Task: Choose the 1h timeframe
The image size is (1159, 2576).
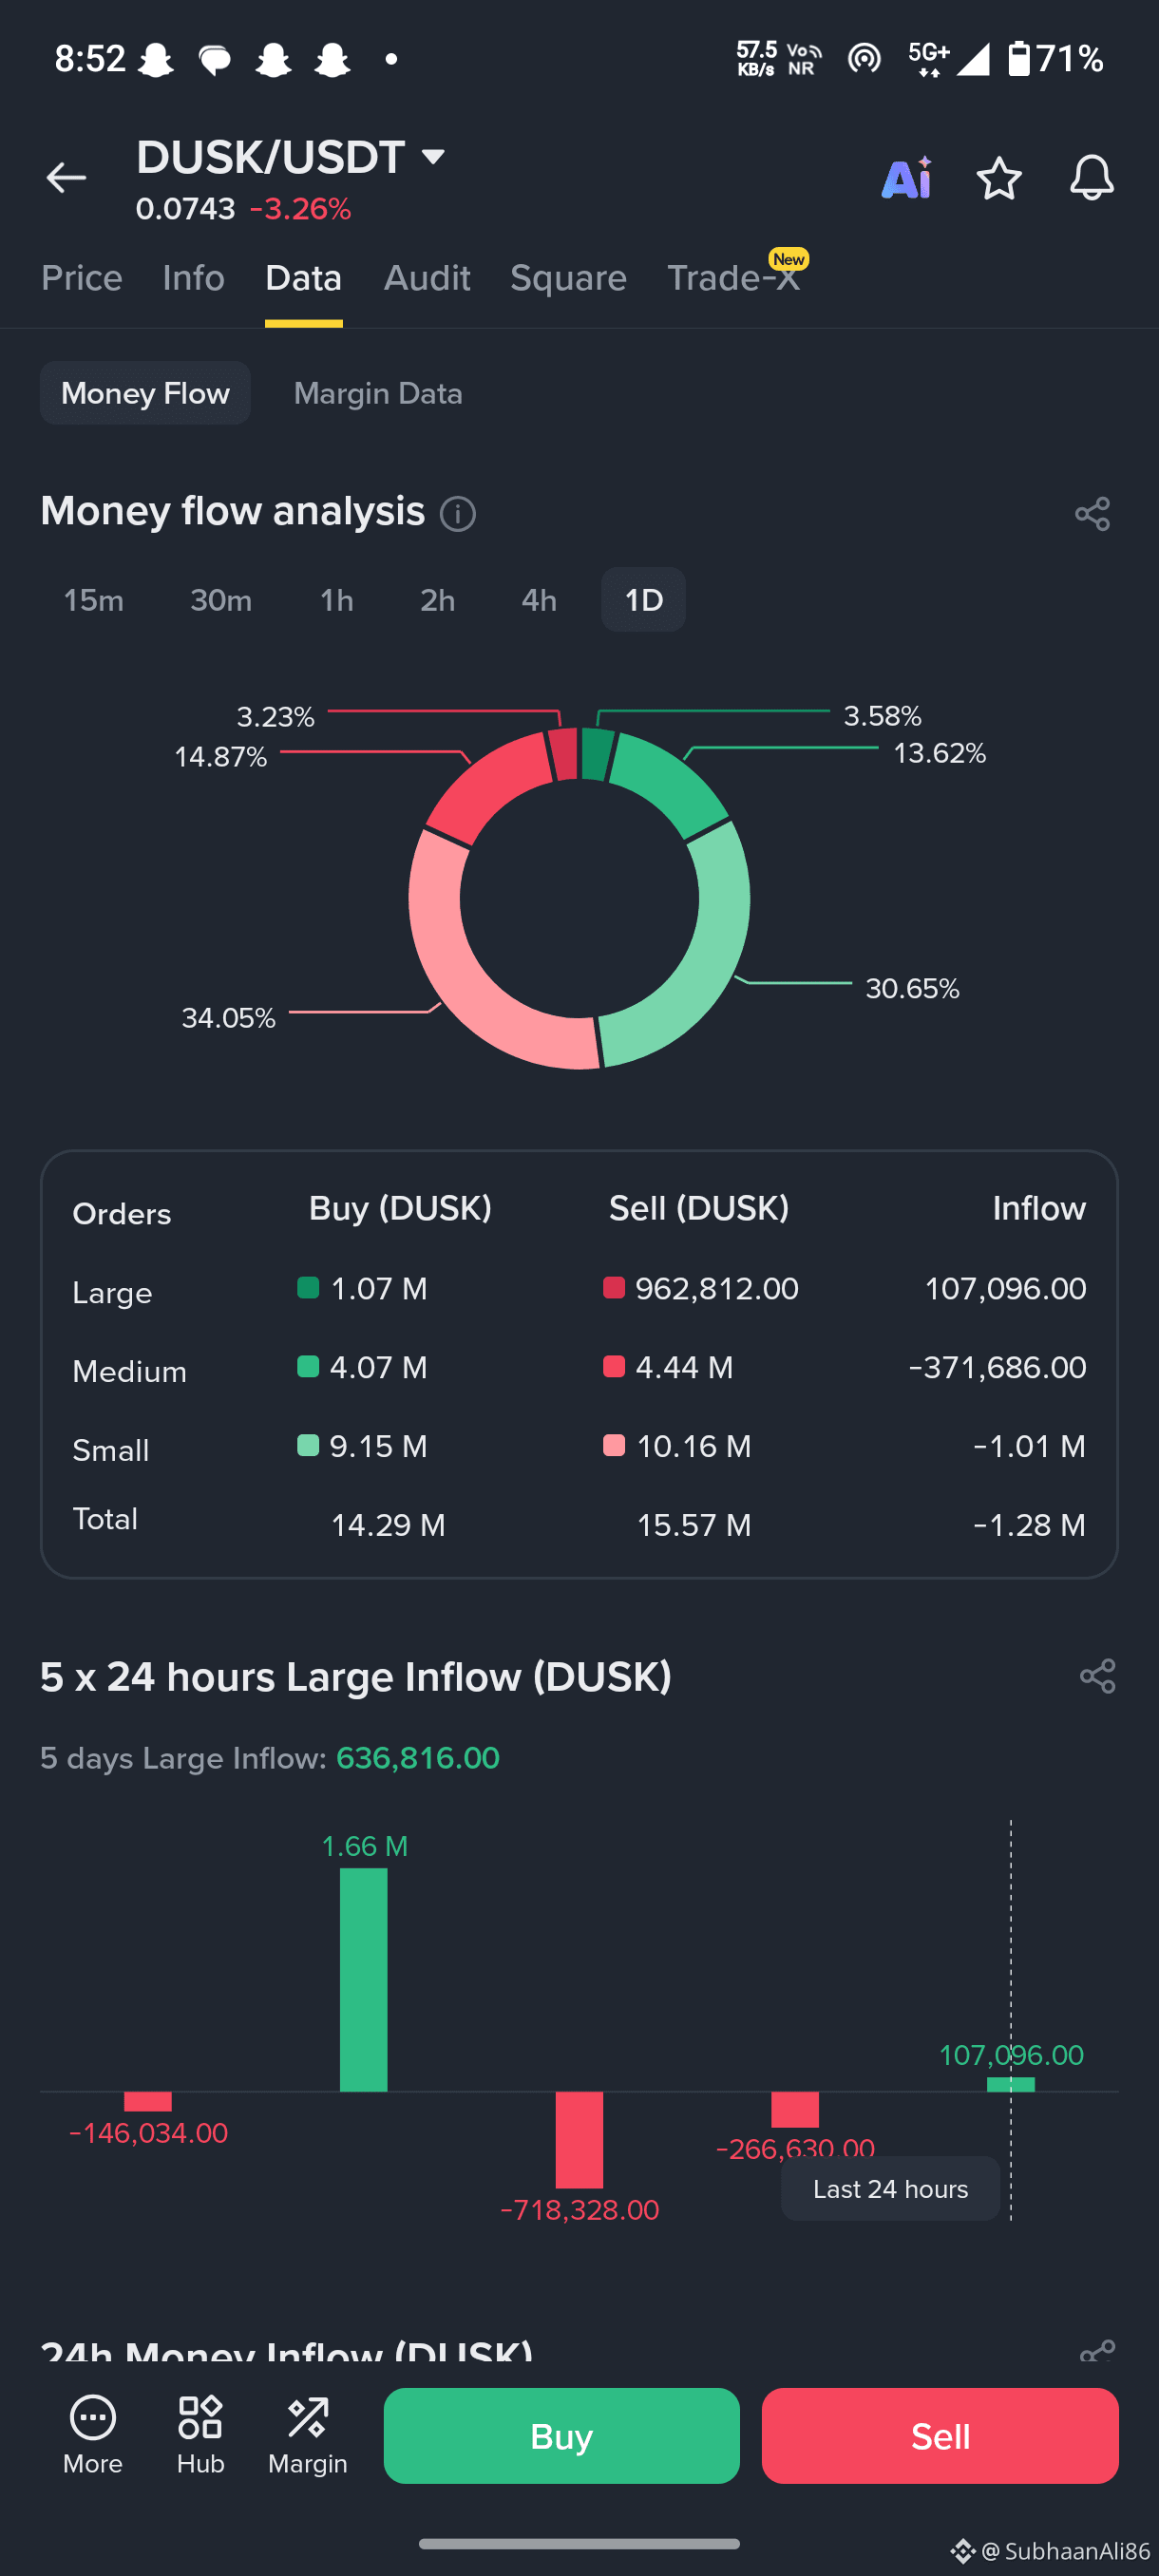Action: point(337,600)
